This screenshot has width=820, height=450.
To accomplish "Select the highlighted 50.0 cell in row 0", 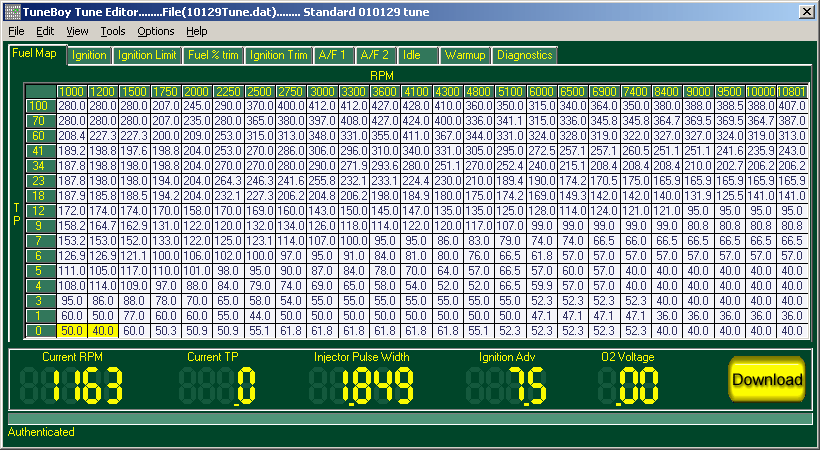I will [x=72, y=331].
